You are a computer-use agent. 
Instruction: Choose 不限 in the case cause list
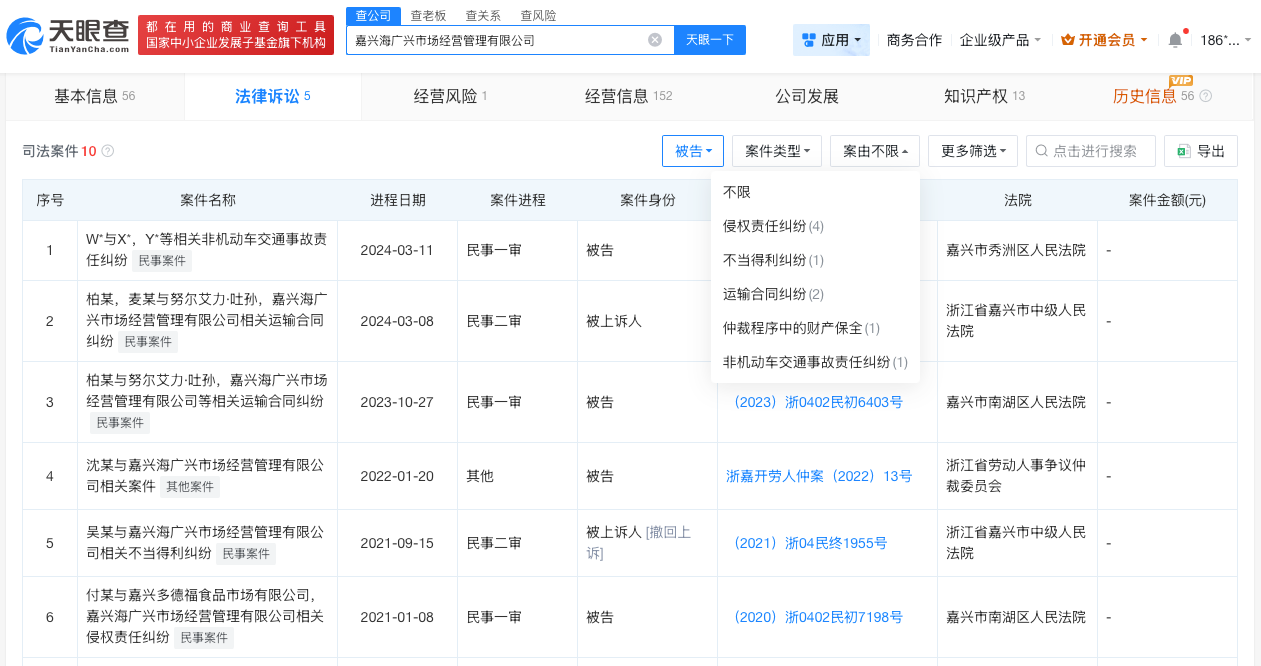(815, 192)
